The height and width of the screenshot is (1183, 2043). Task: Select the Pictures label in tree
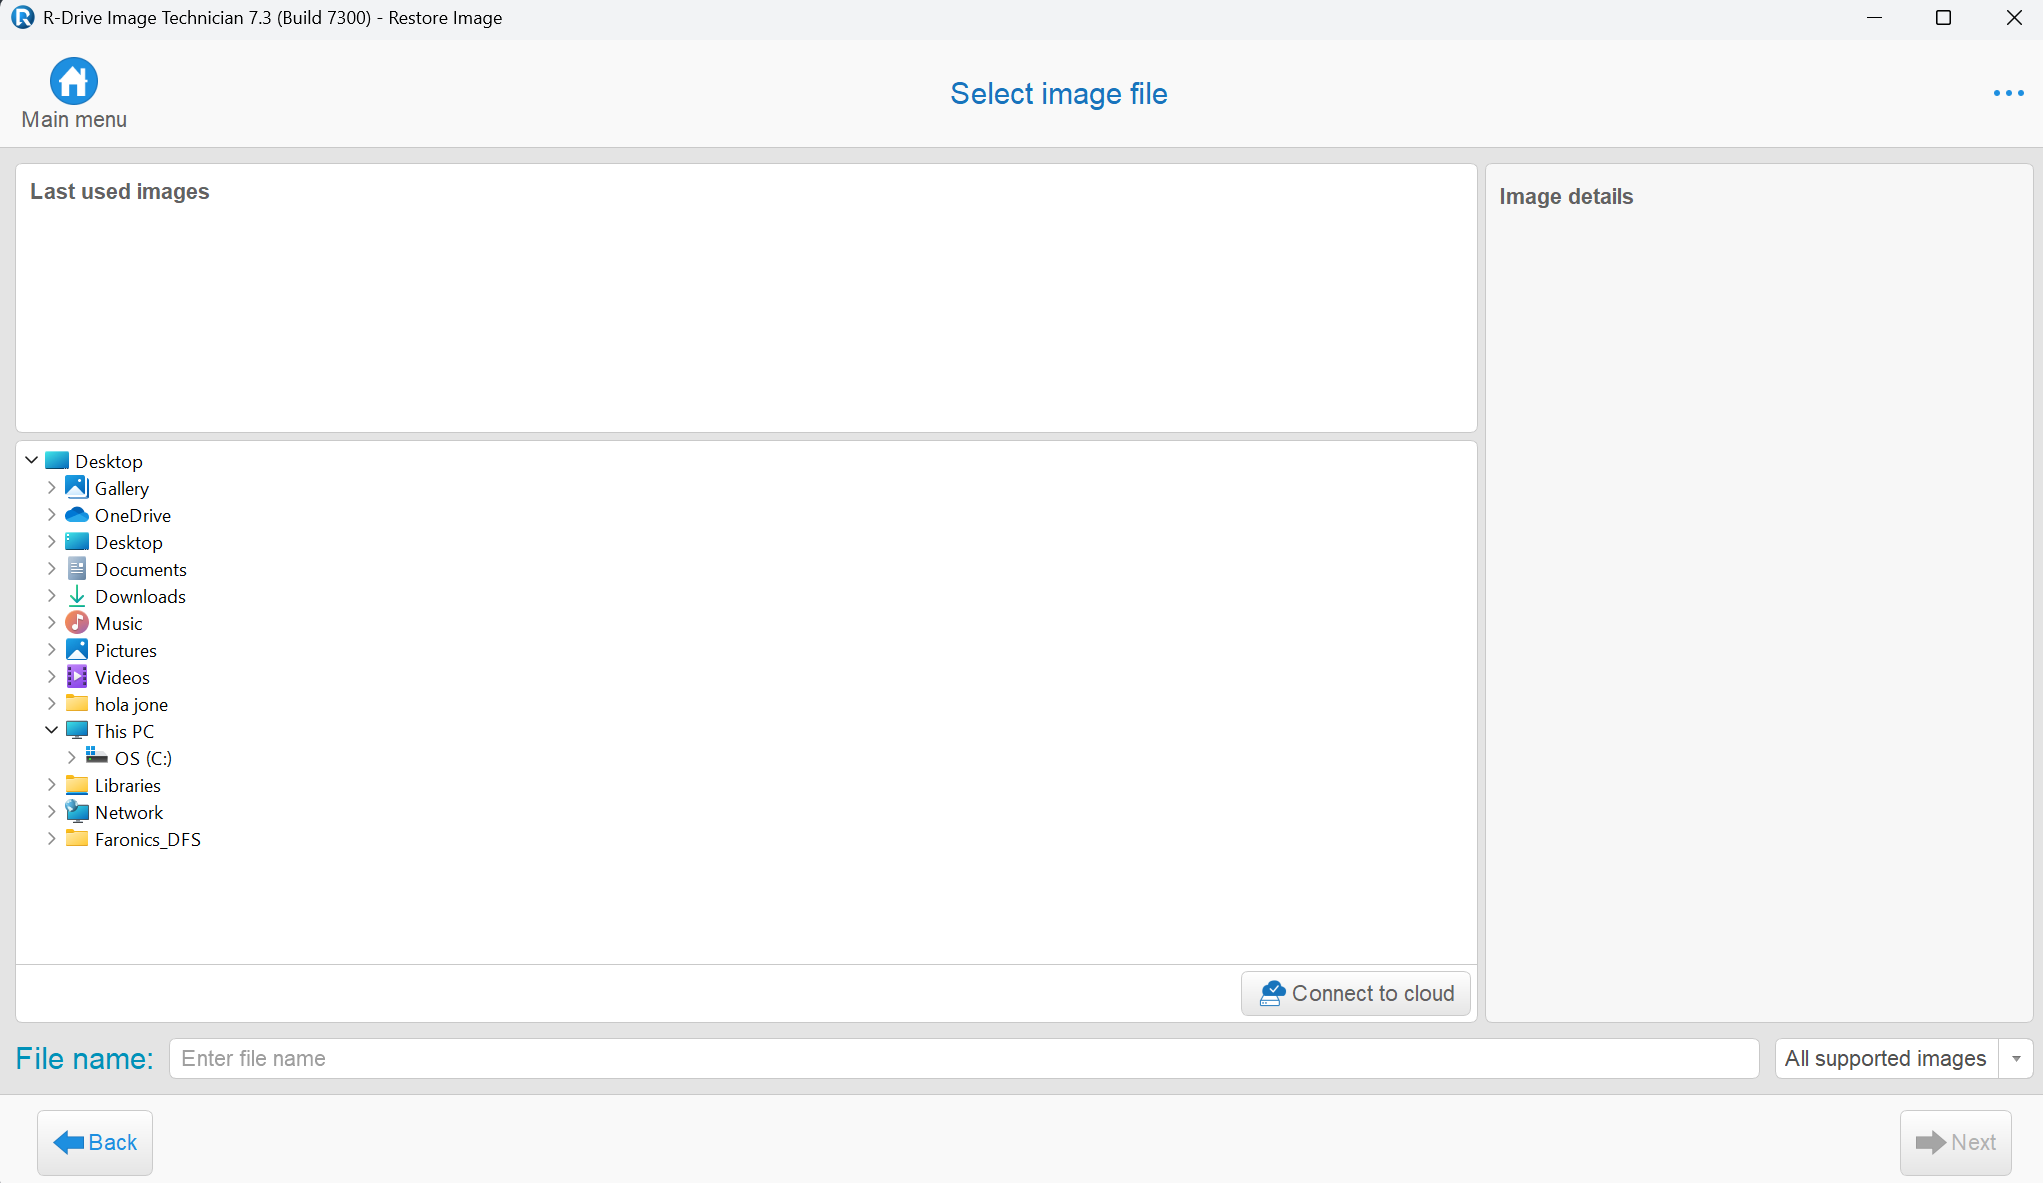126,650
